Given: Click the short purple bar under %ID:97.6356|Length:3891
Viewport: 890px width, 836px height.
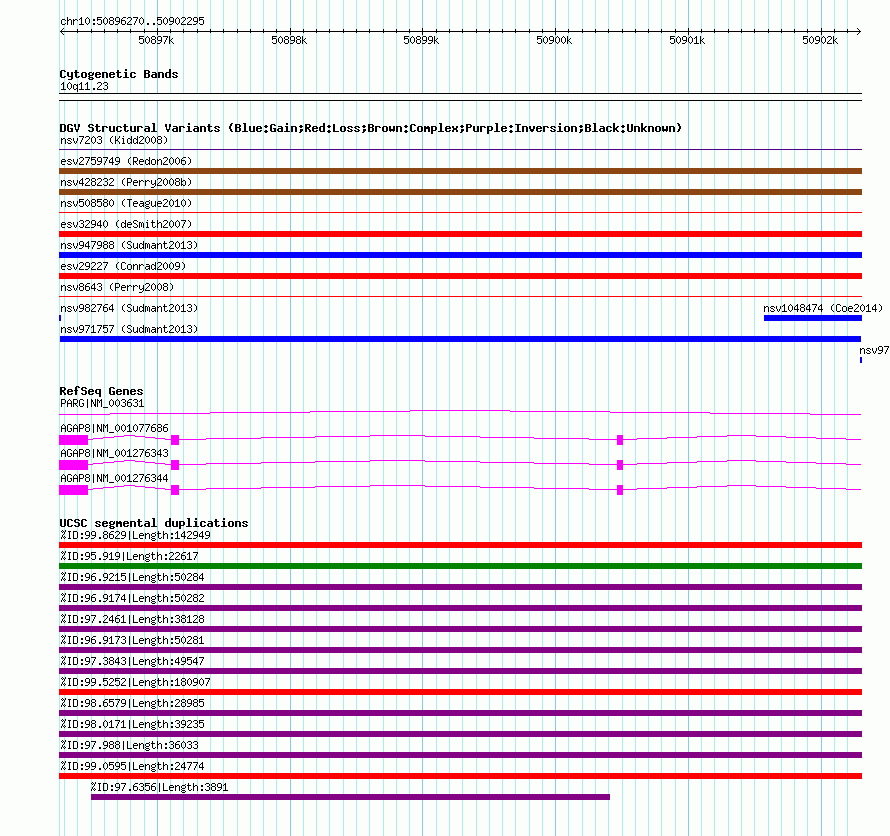Looking at the screenshot, I should coord(350,797).
